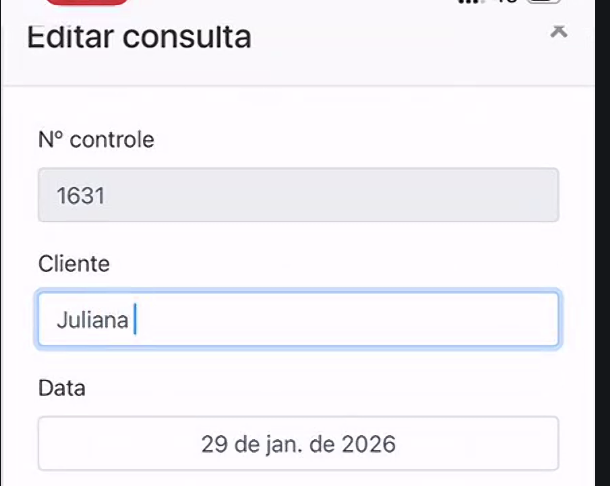Click the number 1631 text
The image size is (610, 486).
pyautogui.click(x=81, y=195)
